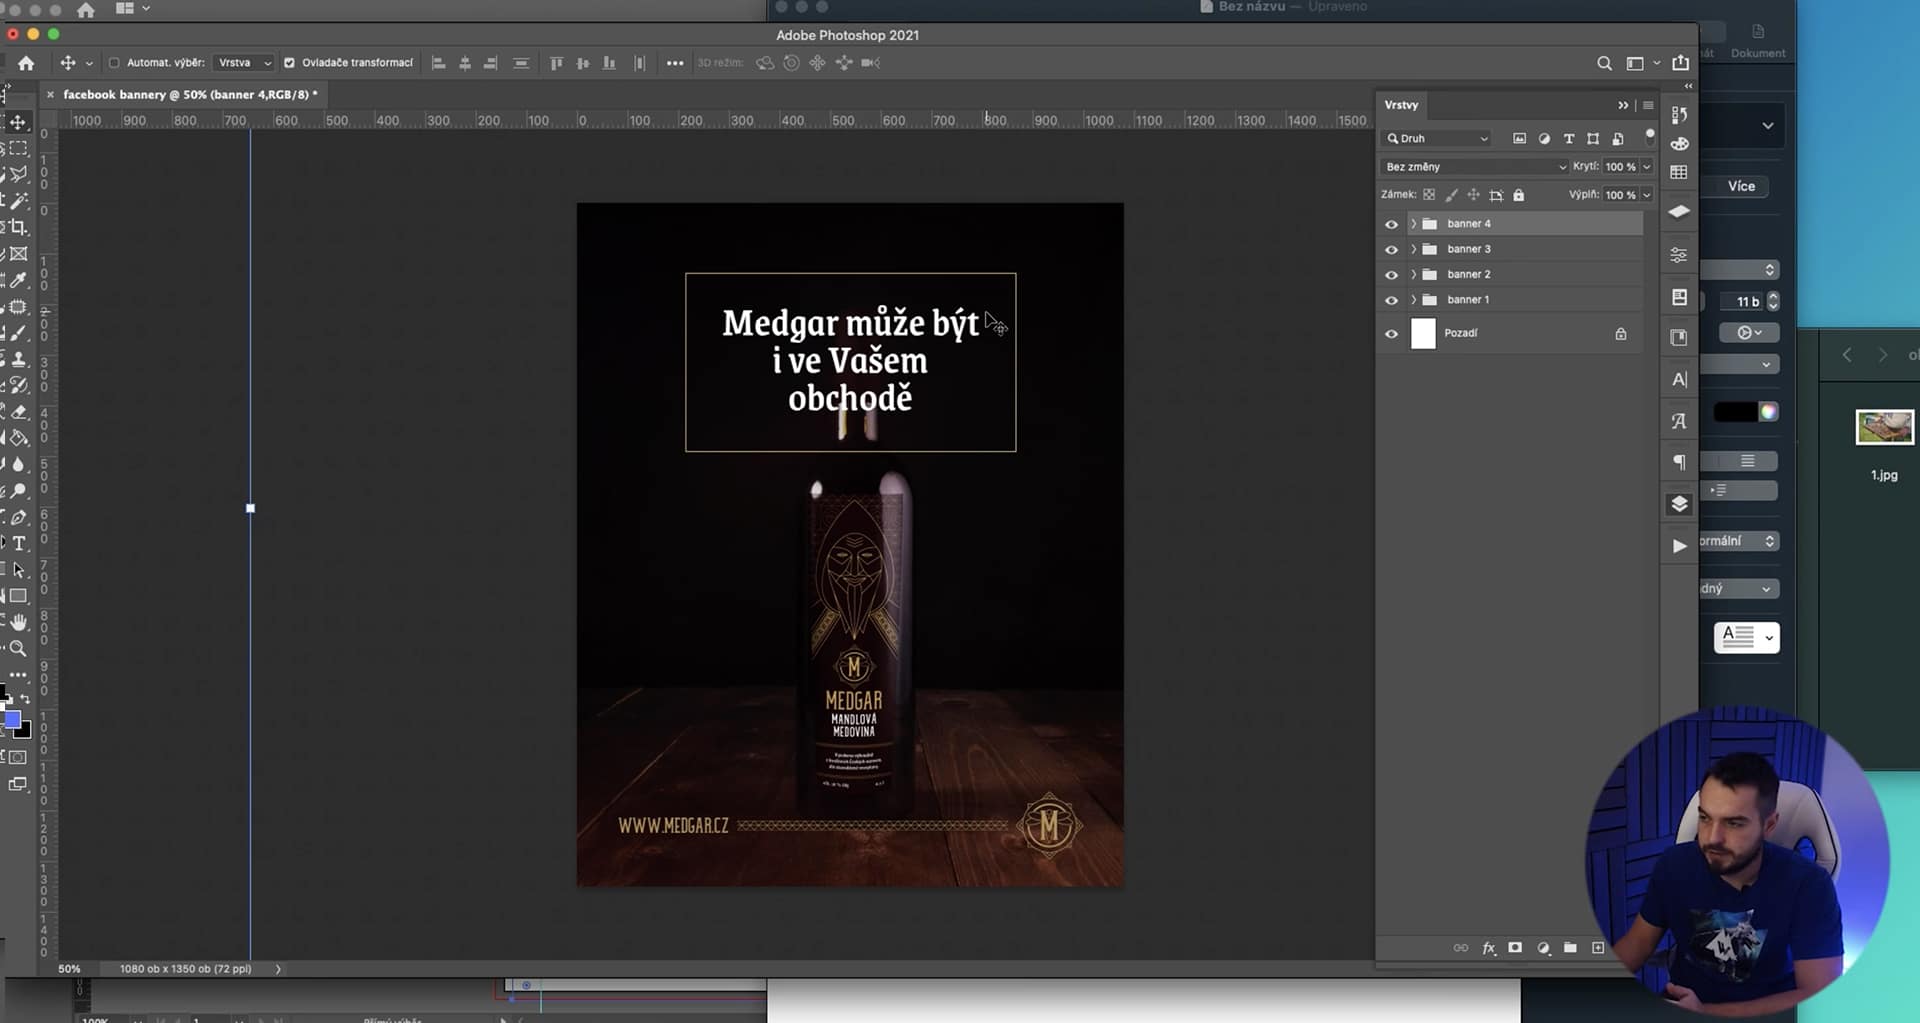Open the Character panel icon
The height and width of the screenshot is (1023, 1920).
[x=1679, y=379]
